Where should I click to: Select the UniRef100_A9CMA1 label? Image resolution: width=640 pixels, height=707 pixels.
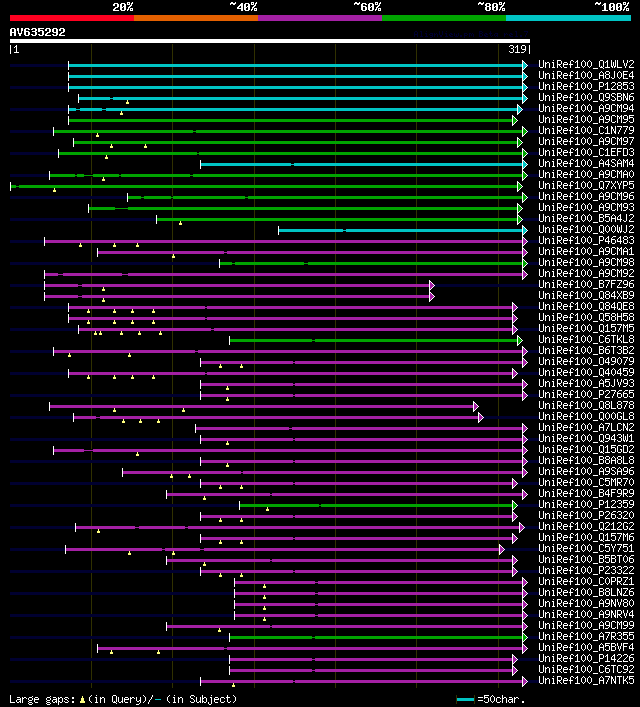click(586, 252)
